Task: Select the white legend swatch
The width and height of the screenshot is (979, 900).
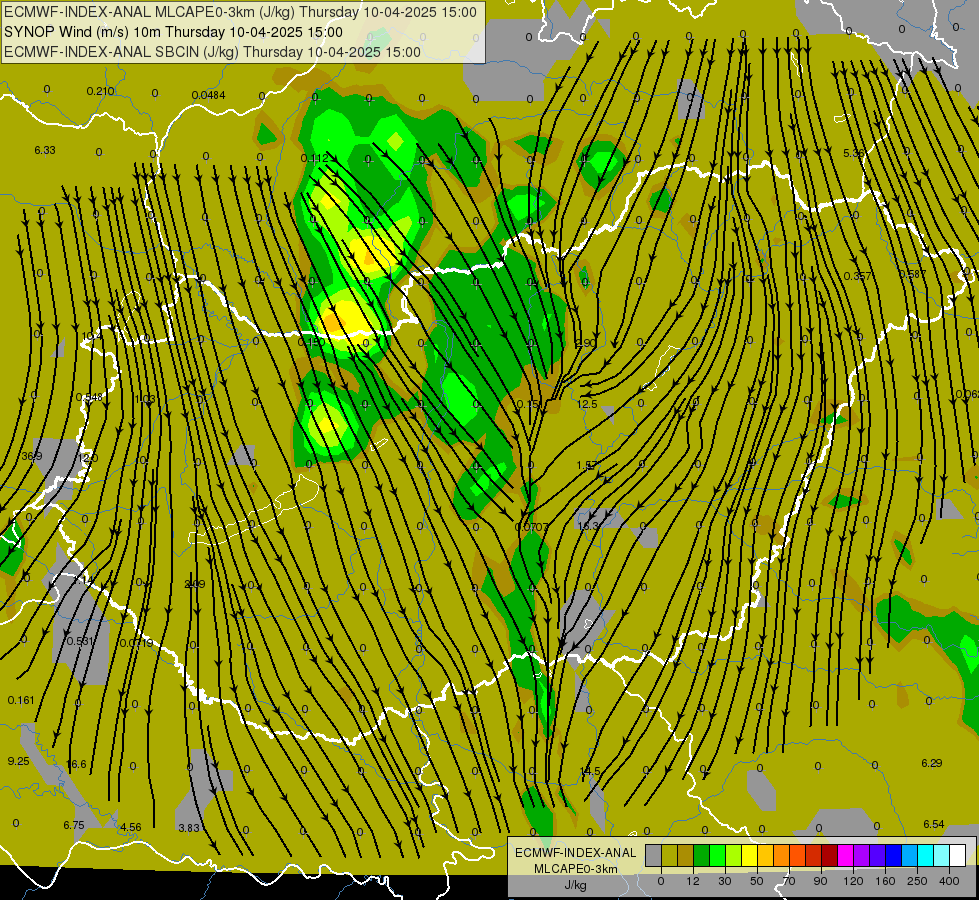Action: [x=958, y=856]
